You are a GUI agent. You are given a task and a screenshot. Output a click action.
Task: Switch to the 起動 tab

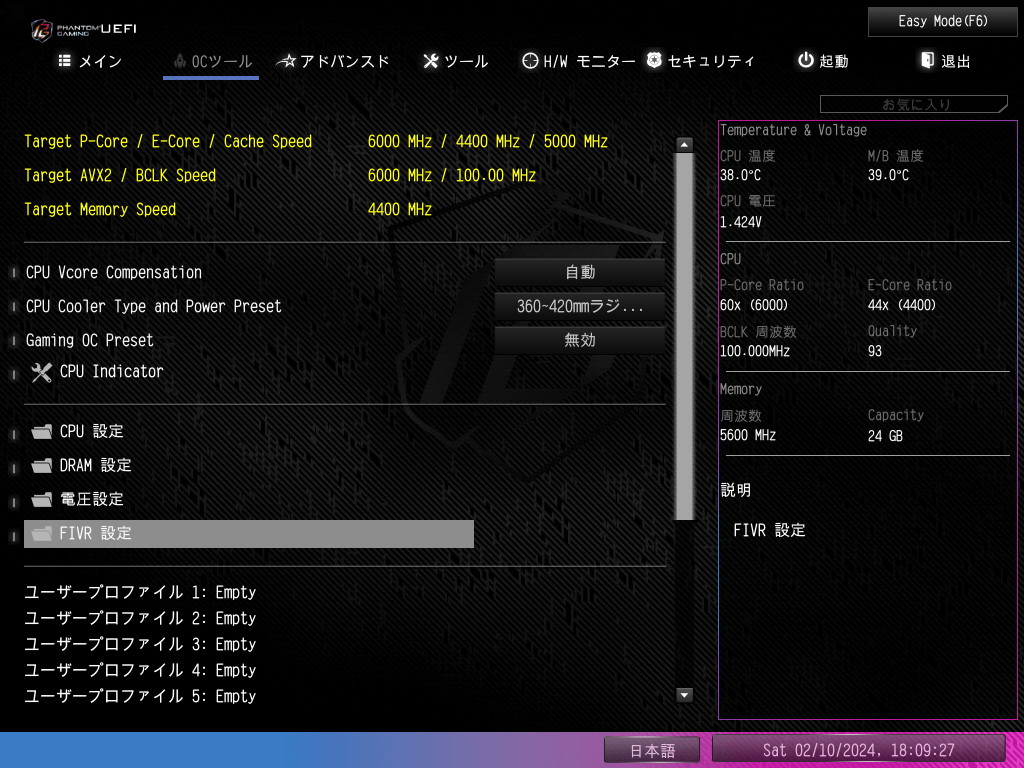(x=823, y=61)
